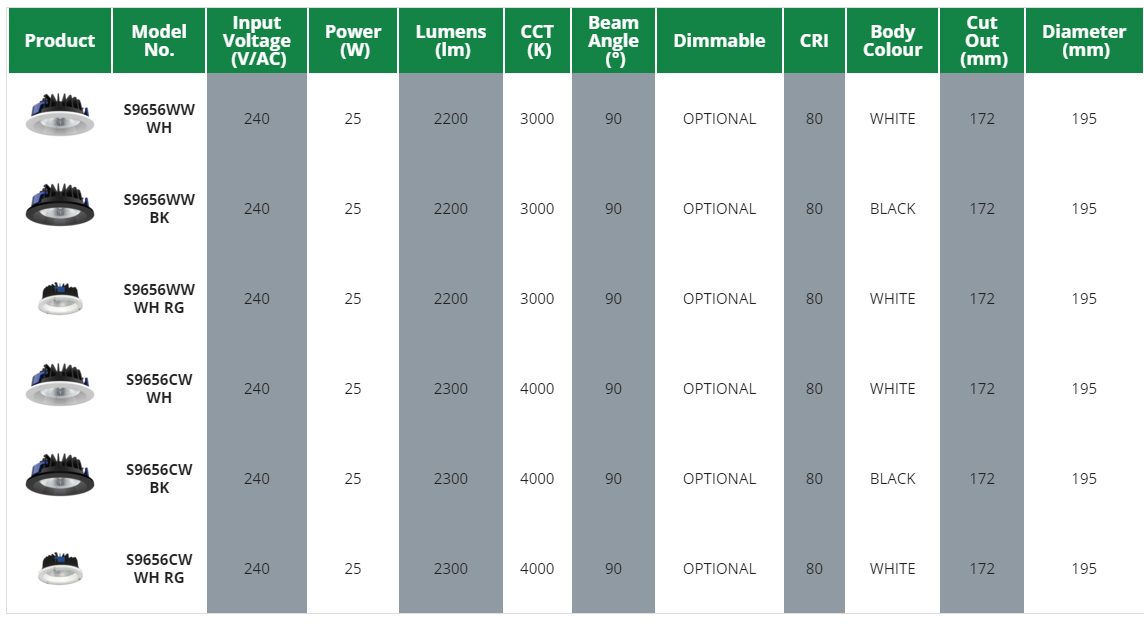Select the S9656CW BK model number text
1144x624 pixels.
(159, 479)
